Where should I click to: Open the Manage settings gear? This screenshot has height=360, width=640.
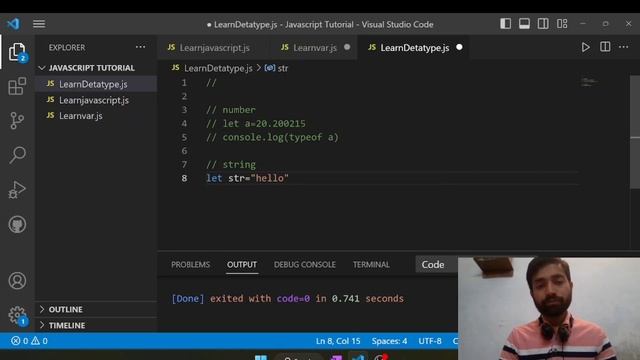[17, 315]
